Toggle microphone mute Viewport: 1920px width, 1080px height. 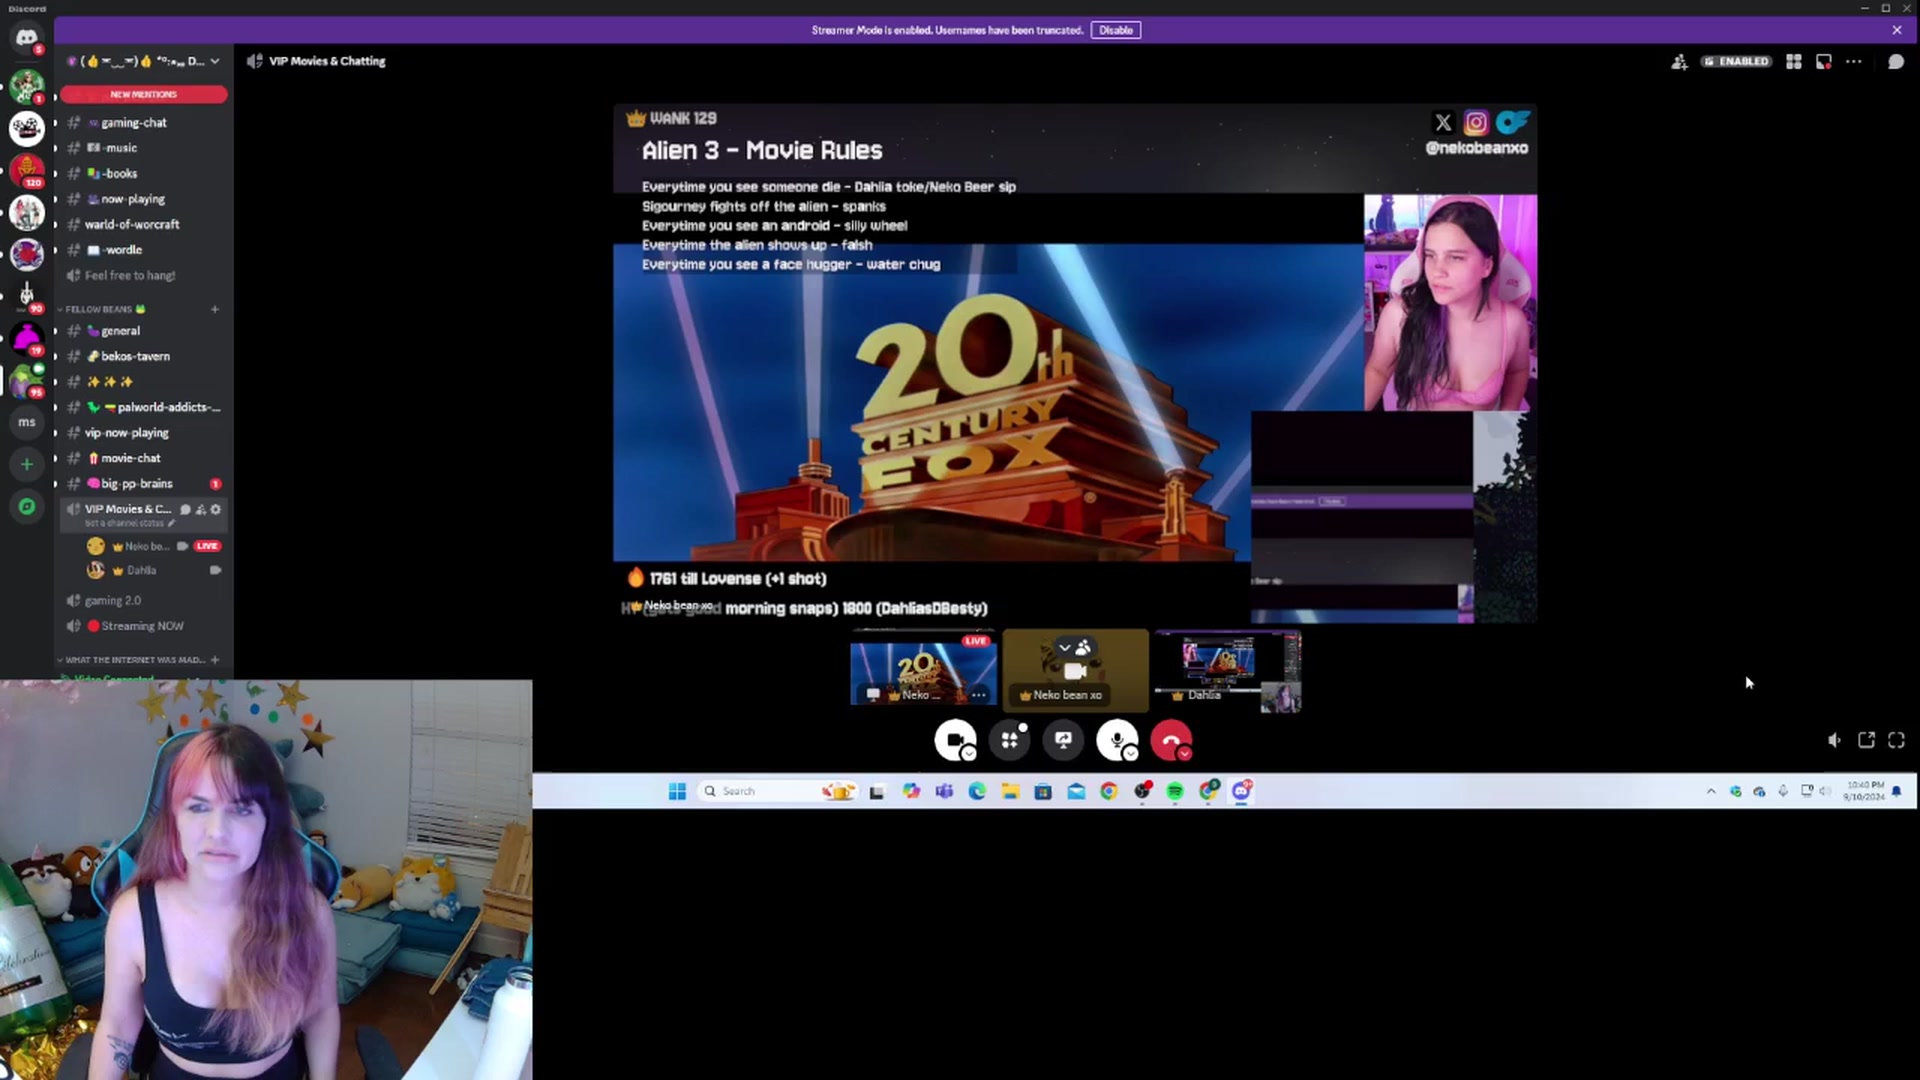tap(1116, 740)
